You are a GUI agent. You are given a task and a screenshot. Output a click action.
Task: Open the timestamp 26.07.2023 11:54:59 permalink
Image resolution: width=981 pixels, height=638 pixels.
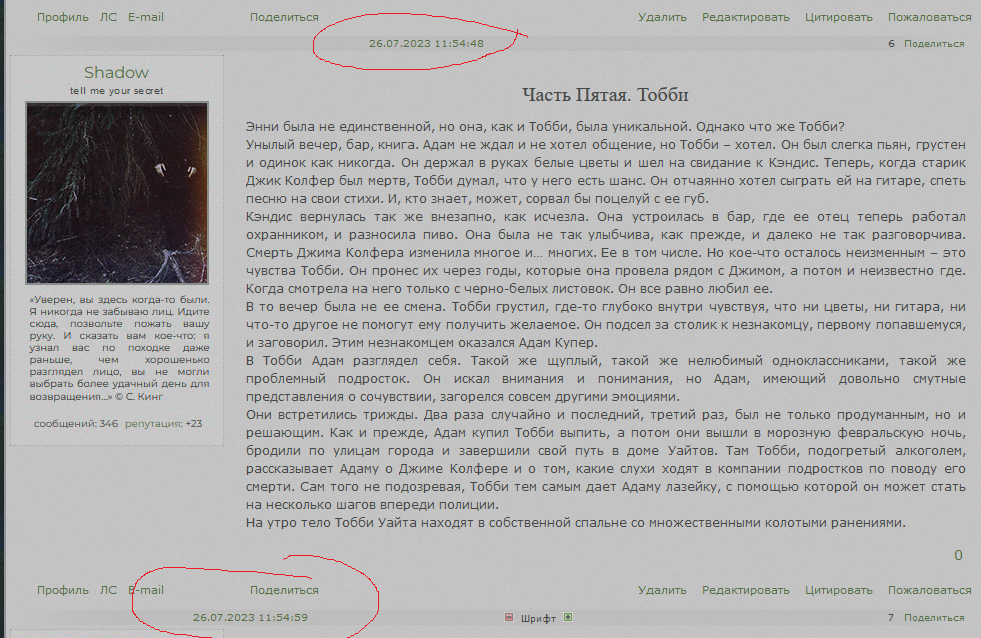pyautogui.click(x=250, y=617)
